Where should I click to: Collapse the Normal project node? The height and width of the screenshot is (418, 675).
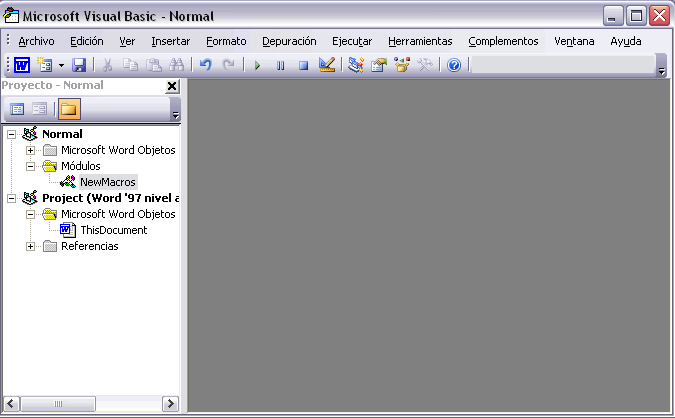(x=11, y=134)
